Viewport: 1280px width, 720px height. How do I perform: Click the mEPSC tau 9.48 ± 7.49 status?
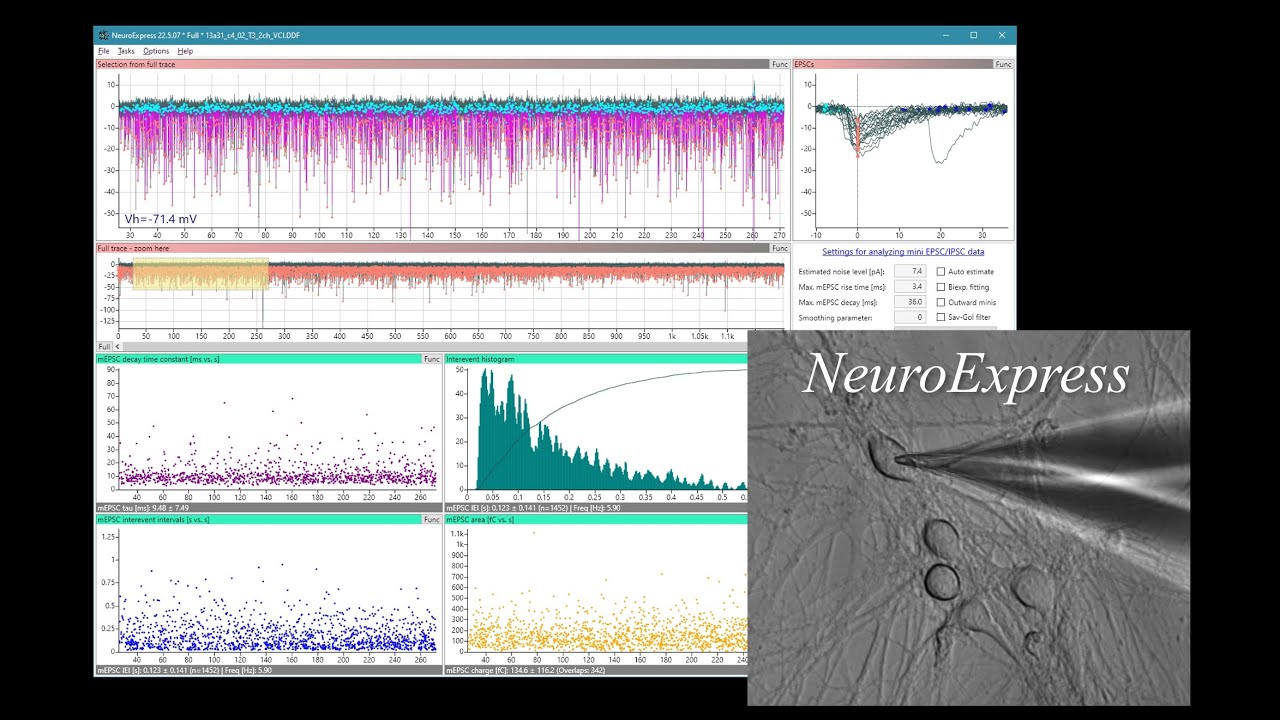(x=143, y=508)
